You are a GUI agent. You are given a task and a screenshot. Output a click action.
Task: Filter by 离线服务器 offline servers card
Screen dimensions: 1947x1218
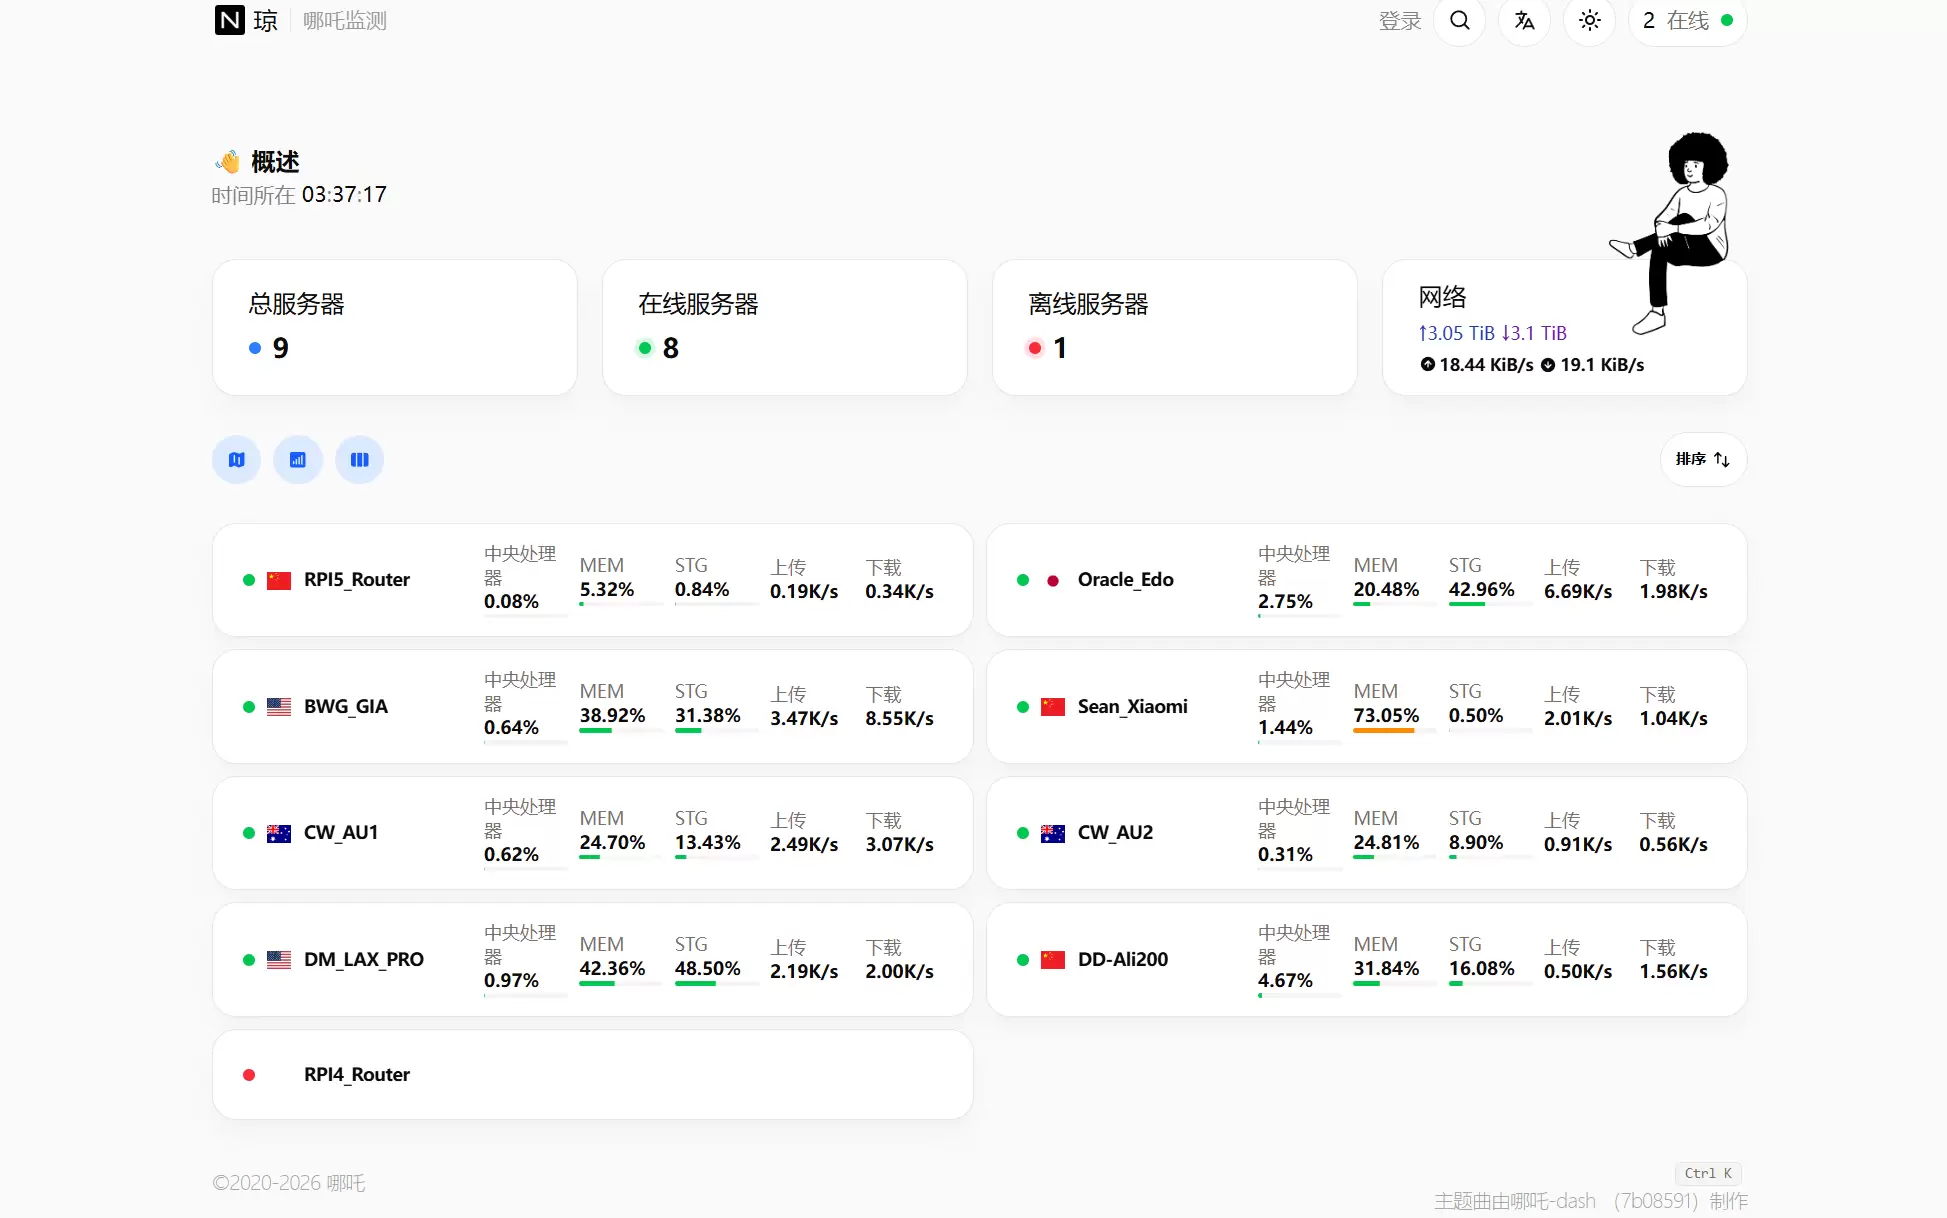pyautogui.click(x=1174, y=327)
